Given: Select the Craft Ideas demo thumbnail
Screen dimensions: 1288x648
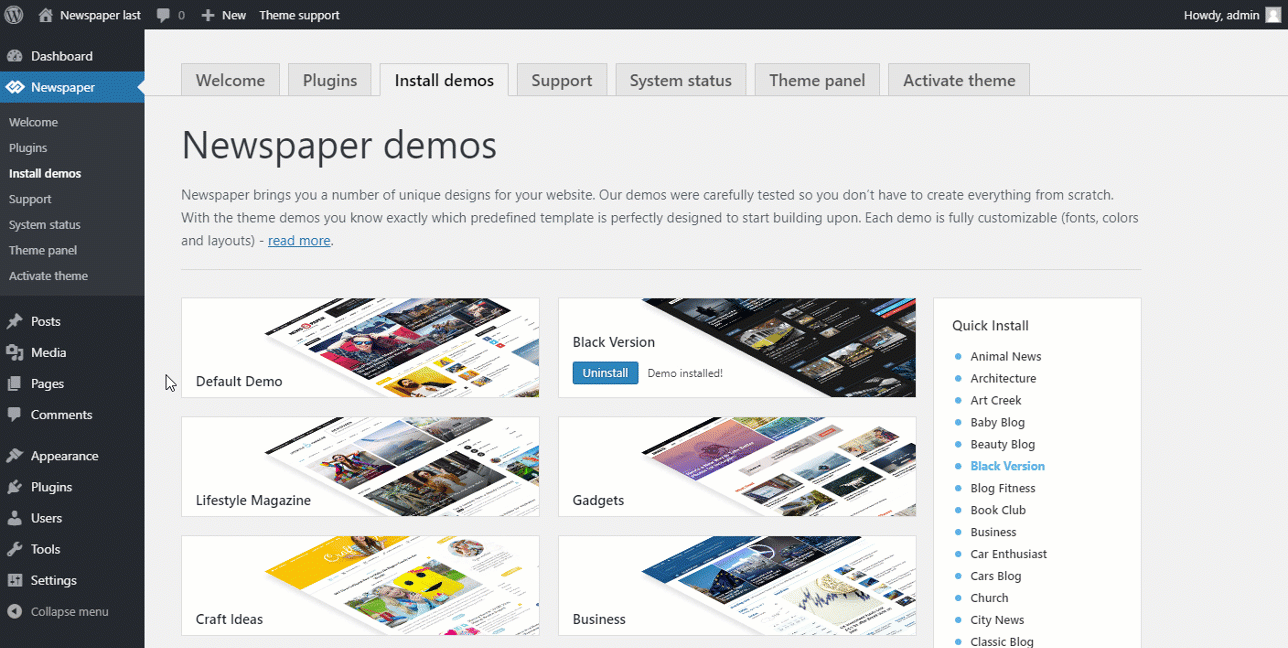Looking at the screenshot, I should 360,585.
